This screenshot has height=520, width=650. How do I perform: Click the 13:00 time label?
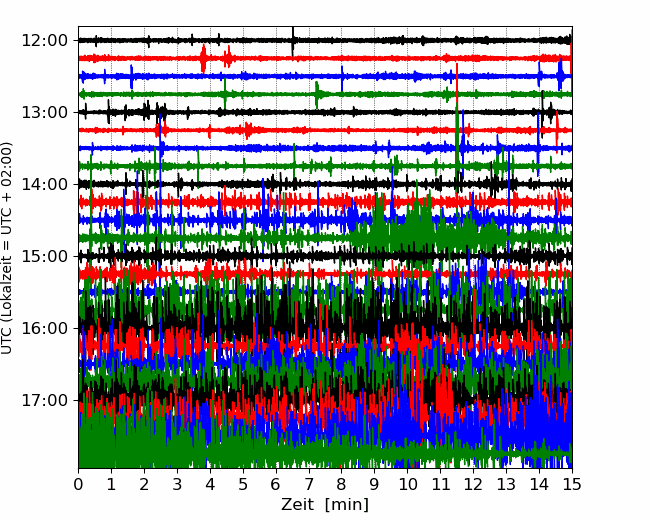click(45, 112)
